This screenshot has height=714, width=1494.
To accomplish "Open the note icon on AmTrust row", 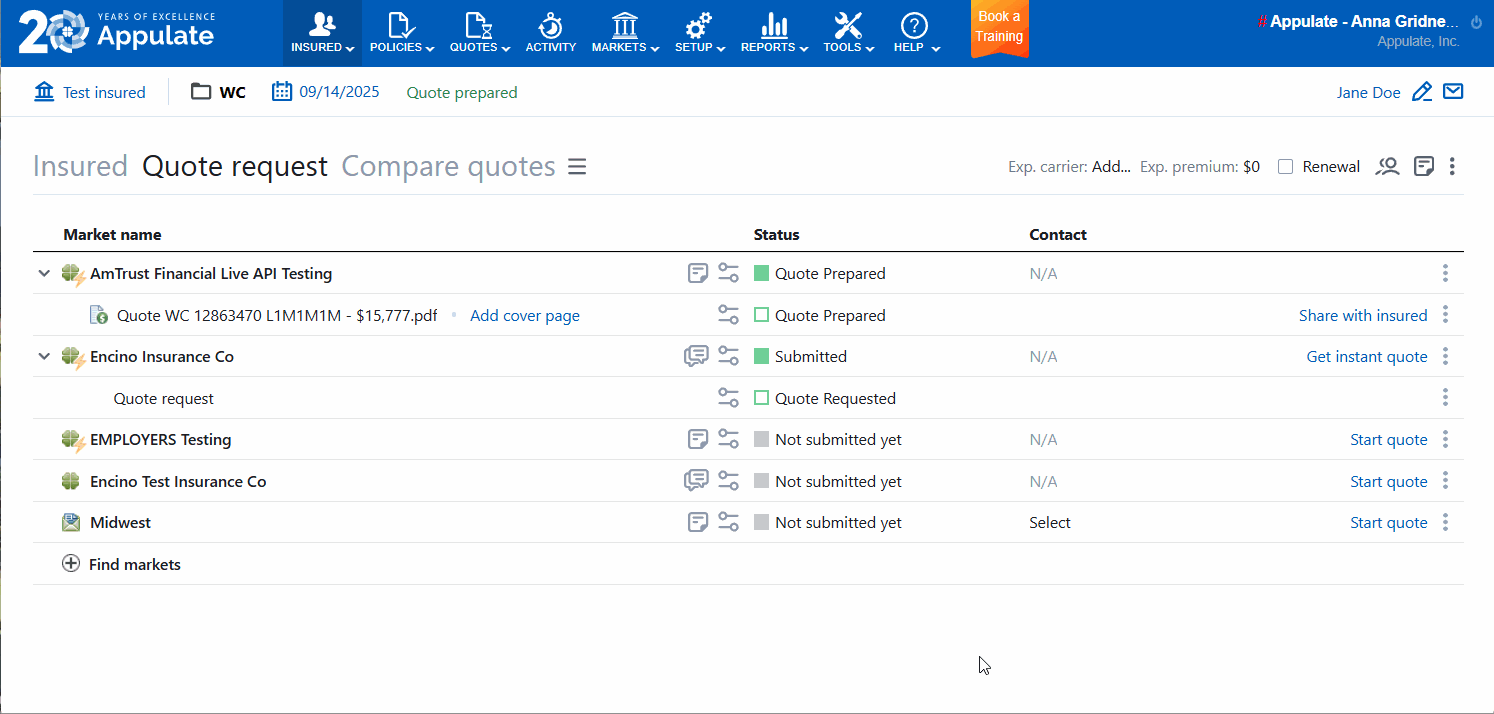I will coord(698,273).
